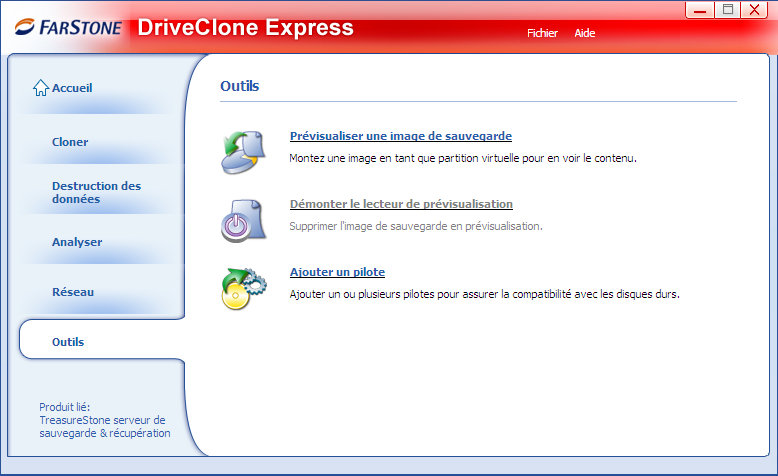
Task: Open Destruction des données section
Action: point(96,192)
